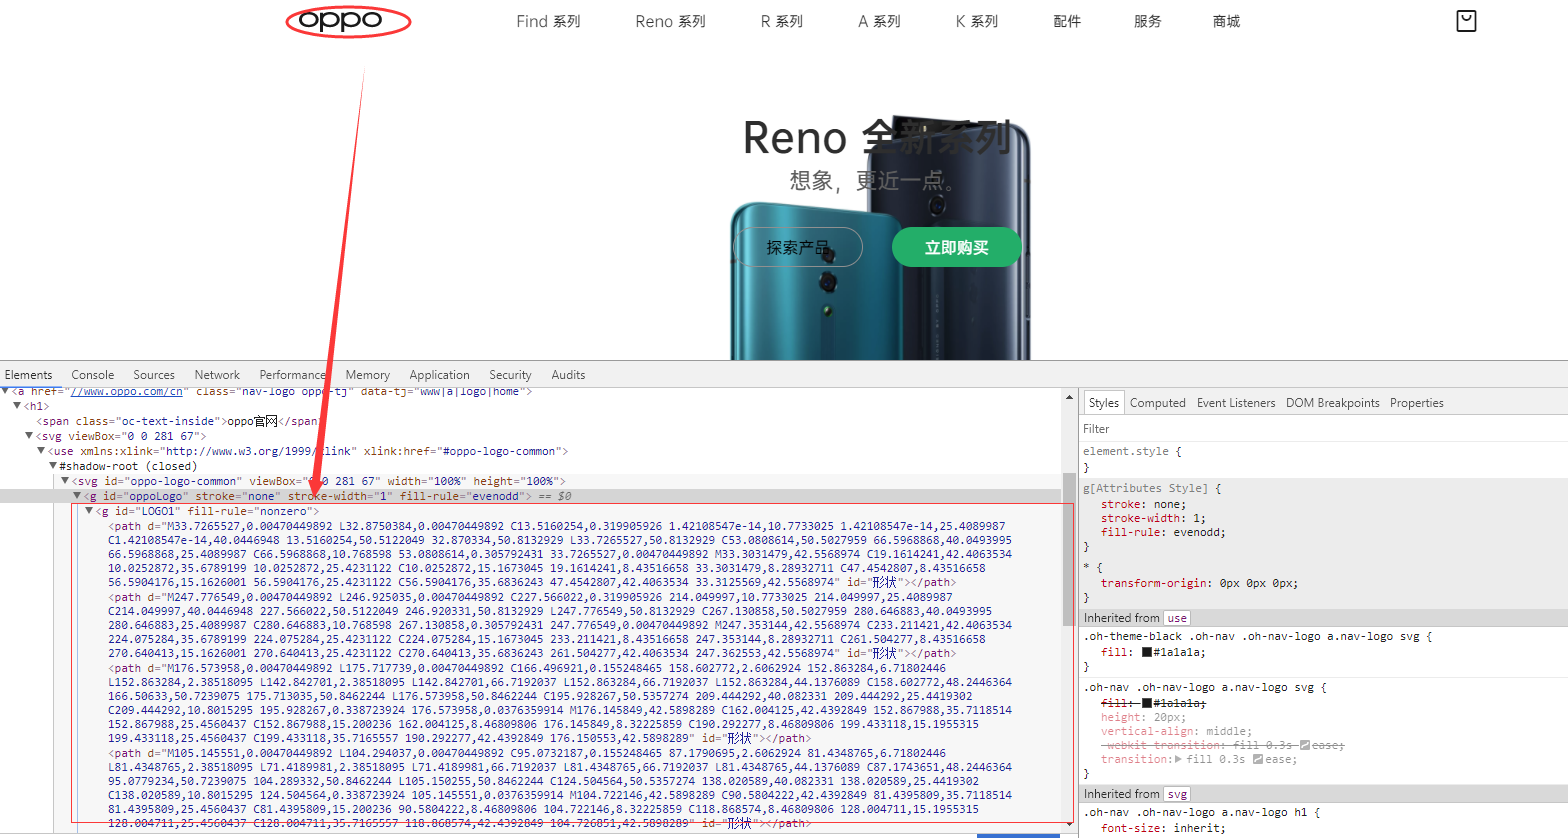Go to the 配件 page
Image resolution: width=1568 pixels, height=838 pixels.
coord(1067,21)
